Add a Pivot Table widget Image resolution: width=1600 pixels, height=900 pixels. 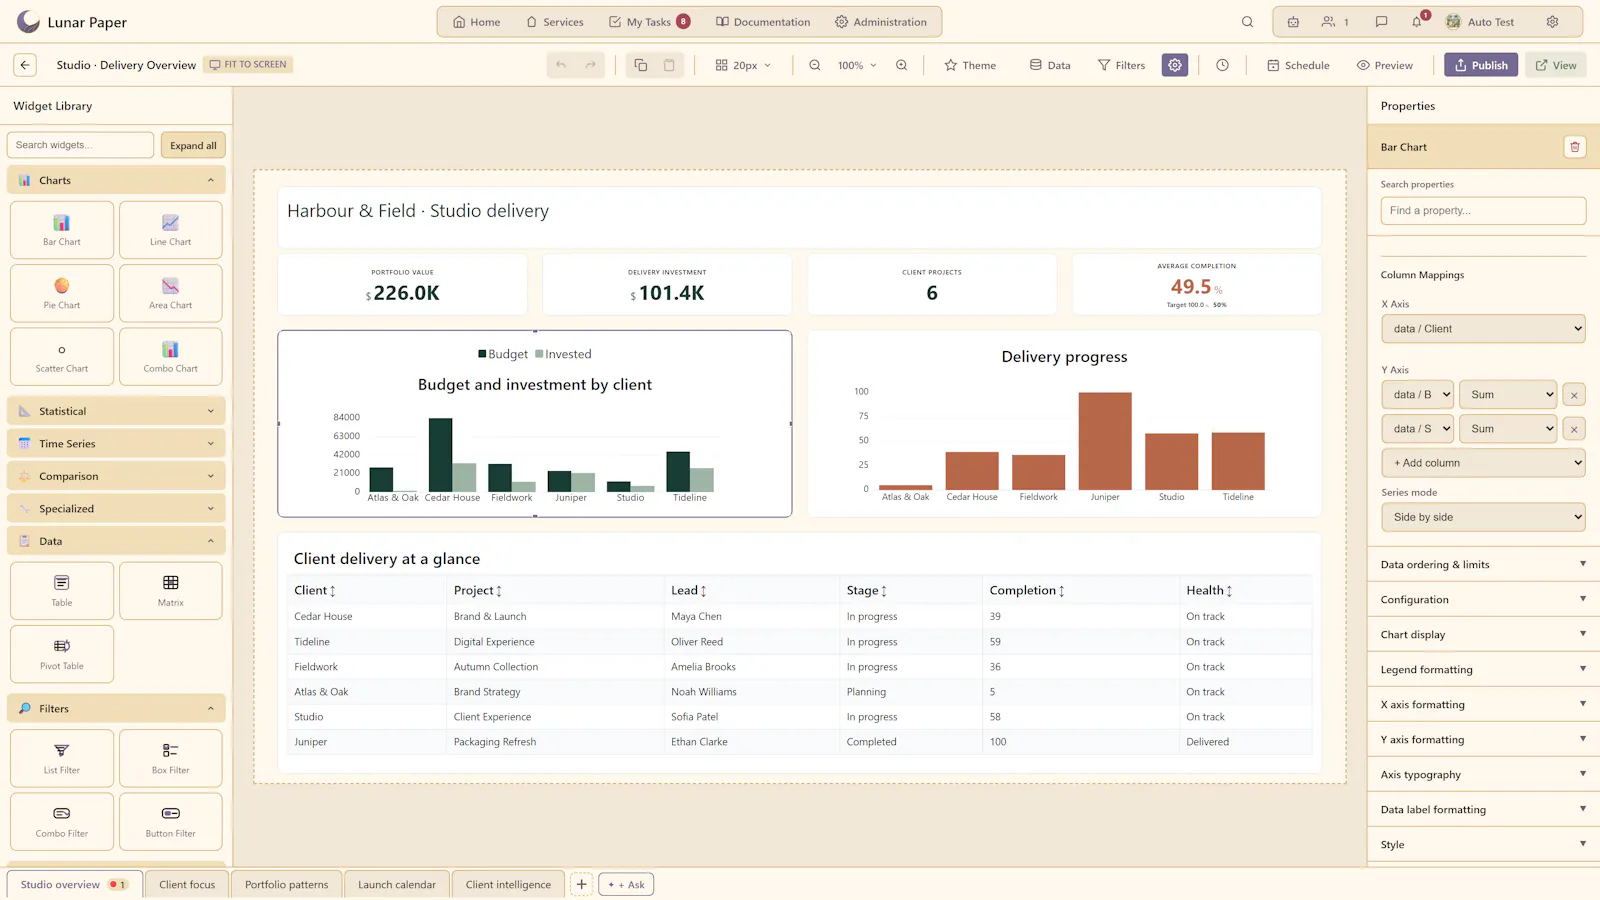coord(62,654)
